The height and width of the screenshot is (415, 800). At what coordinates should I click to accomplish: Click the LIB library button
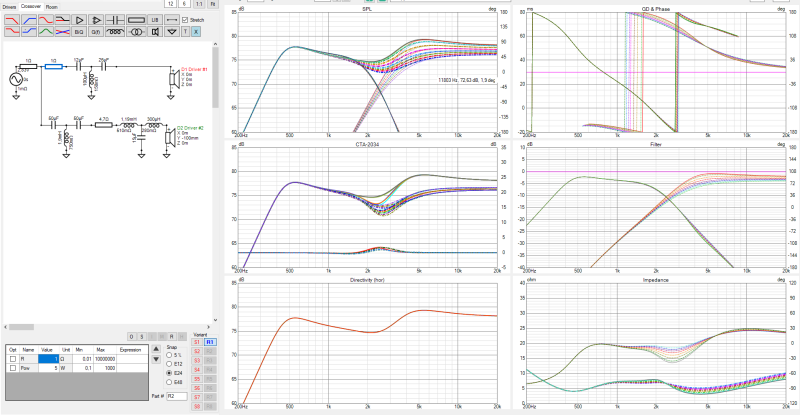coord(155,20)
